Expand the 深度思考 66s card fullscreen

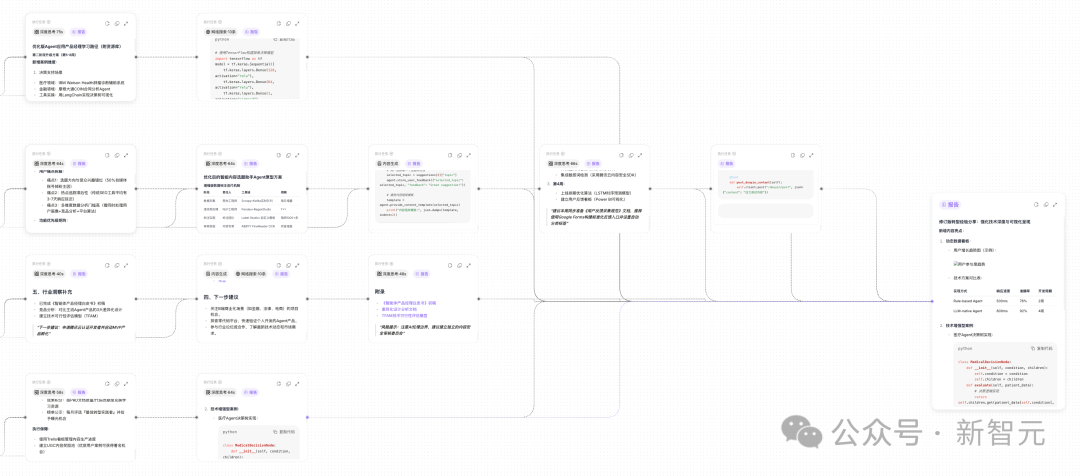click(x=640, y=154)
